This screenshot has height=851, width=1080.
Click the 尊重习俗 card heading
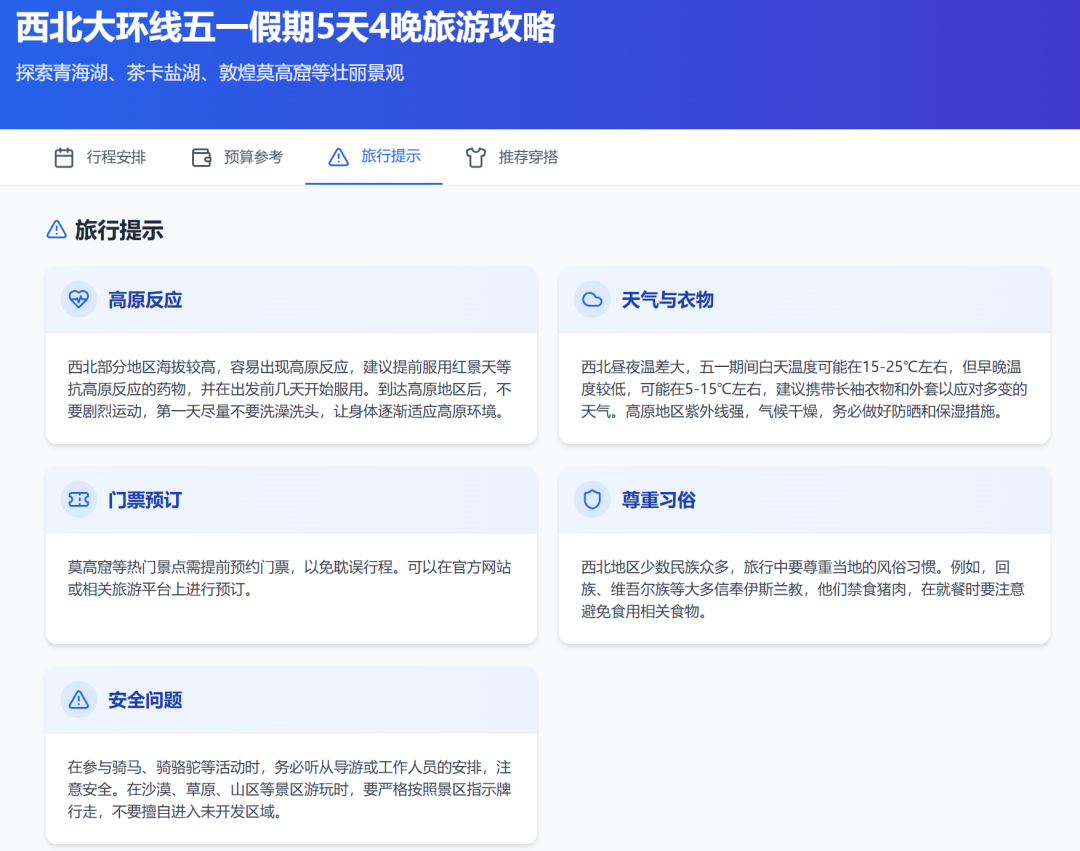tap(658, 500)
